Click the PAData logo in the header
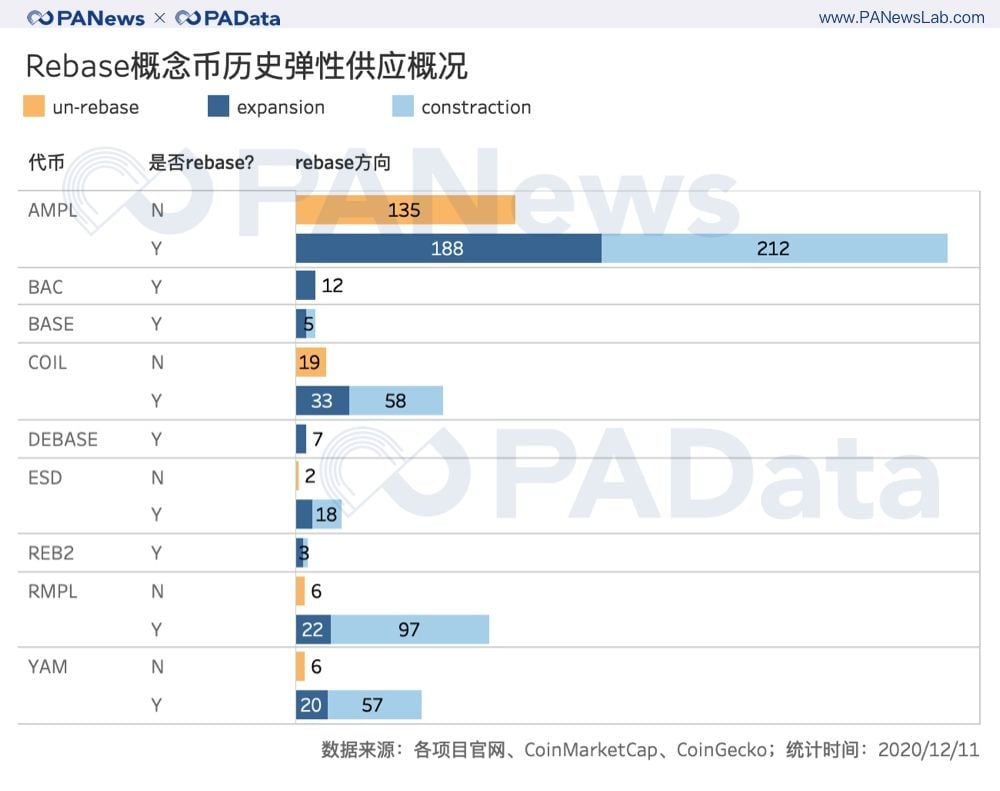Image resolution: width=1000 pixels, height=791 pixels. click(227, 18)
